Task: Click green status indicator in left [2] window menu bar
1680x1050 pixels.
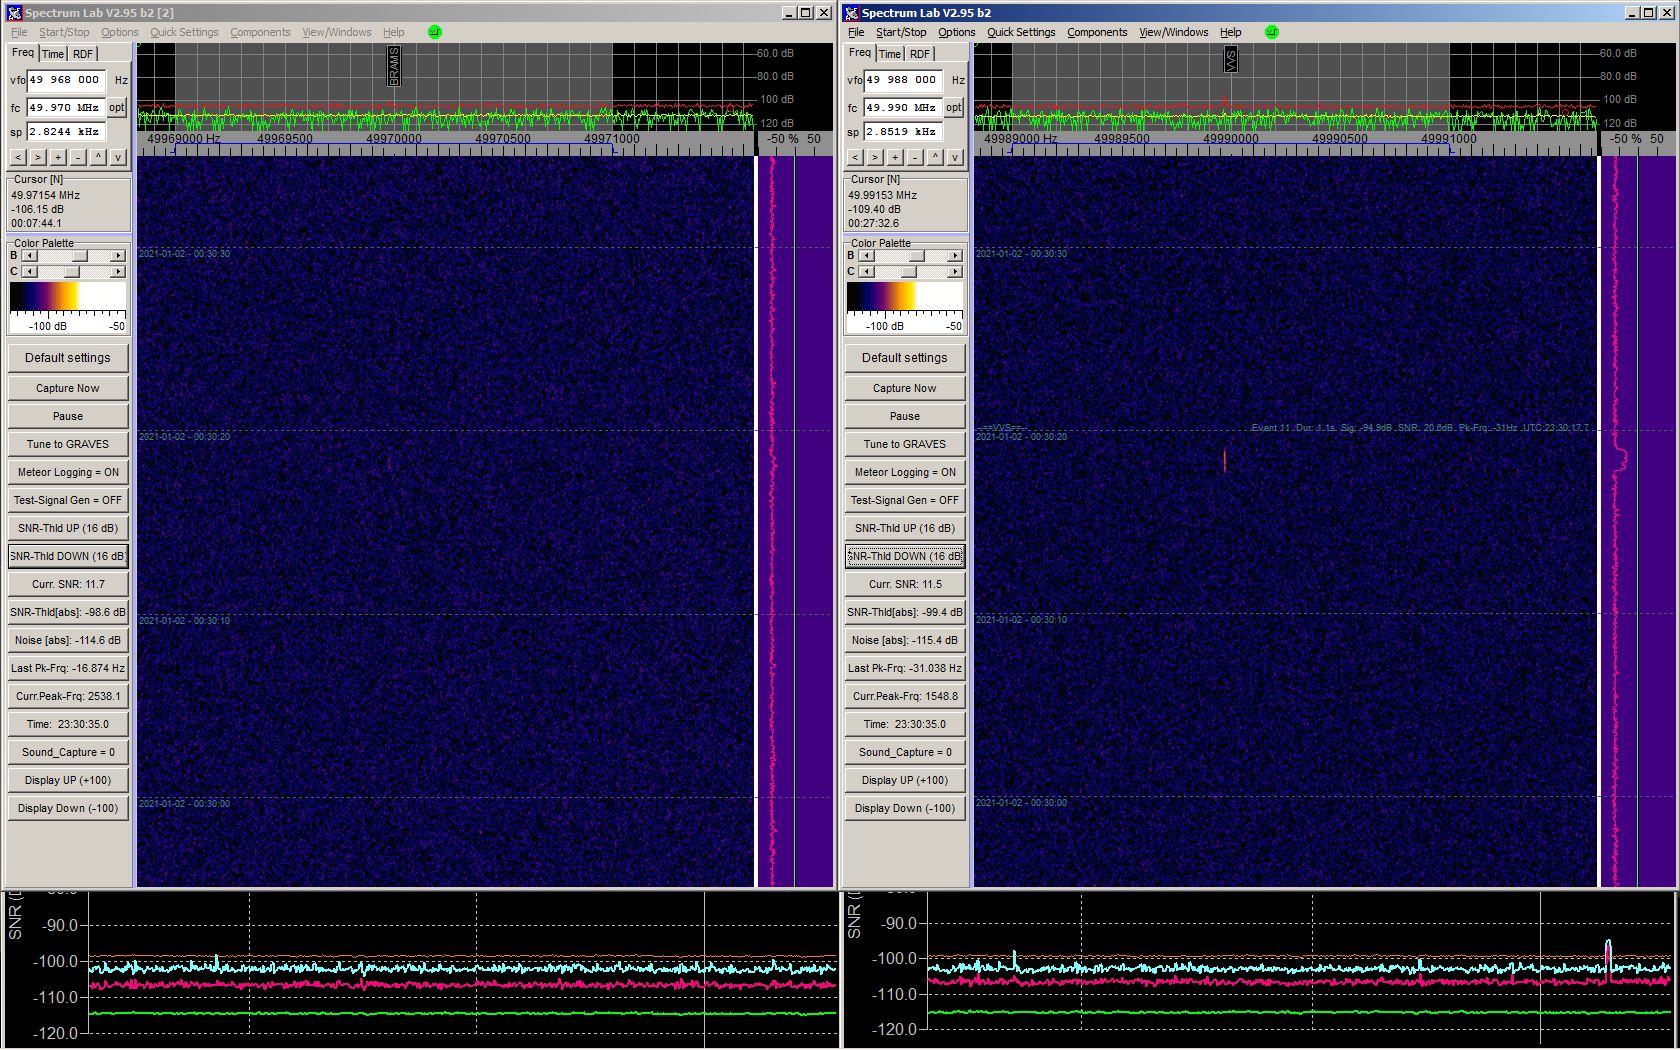Action: pos(435,32)
